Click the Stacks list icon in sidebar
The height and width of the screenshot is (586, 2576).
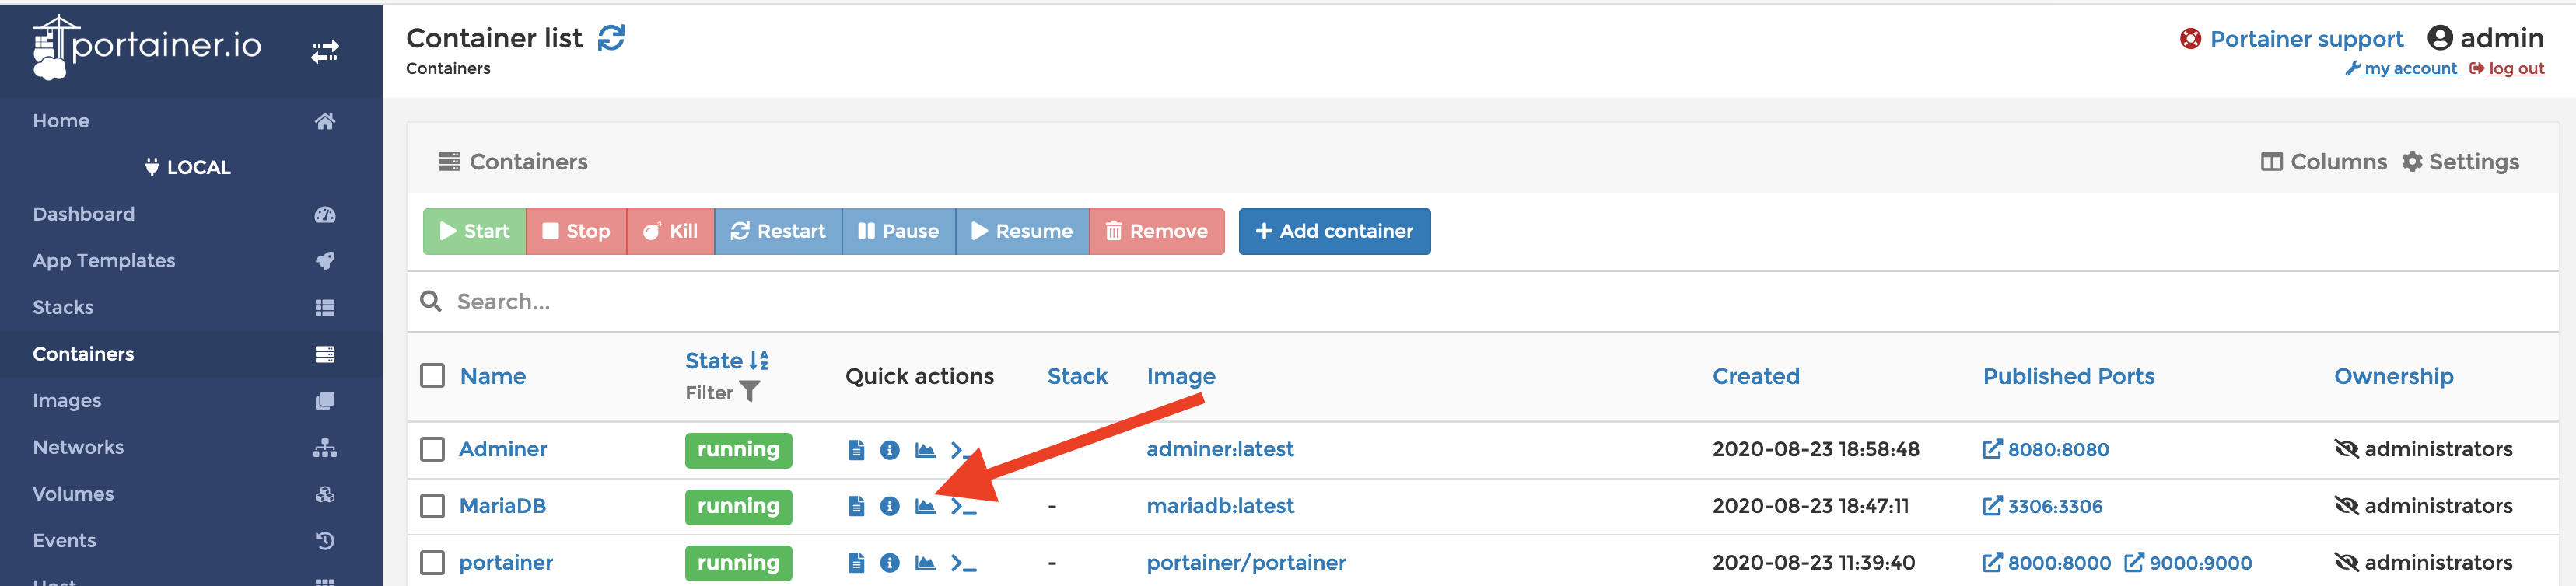pos(325,308)
